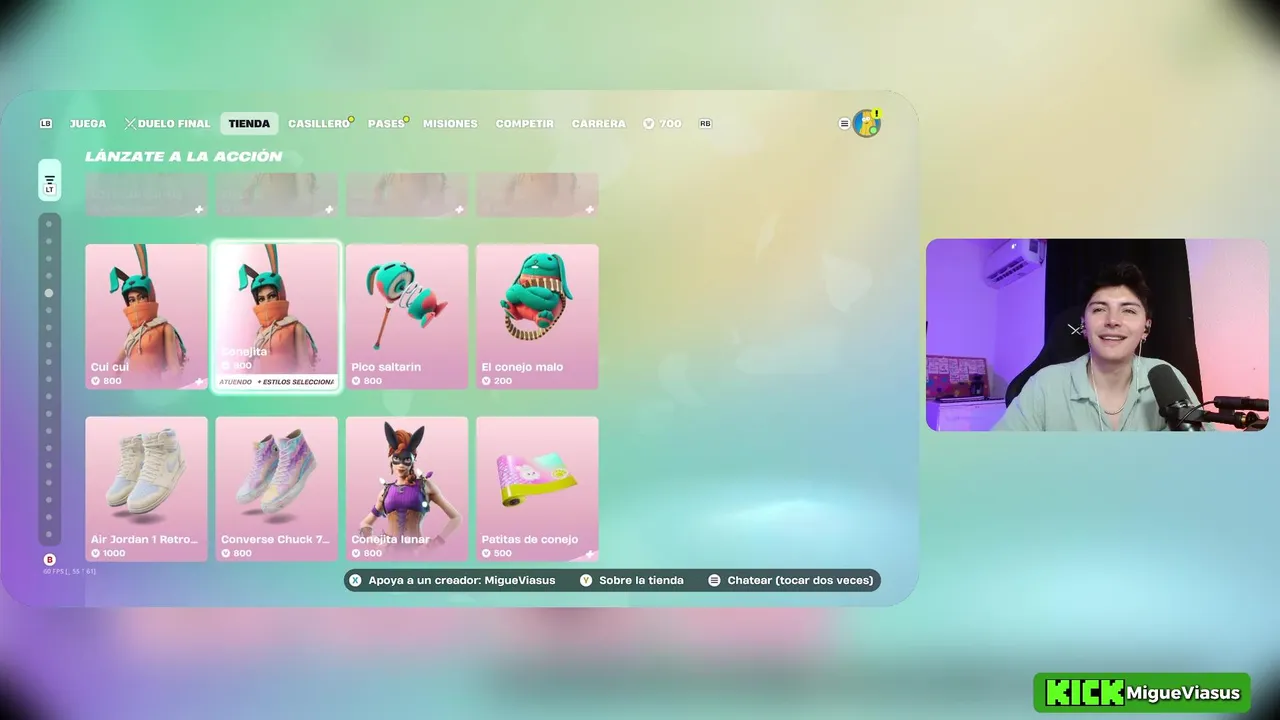Click the streamer webcam overlay

[x=1097, y=335]
